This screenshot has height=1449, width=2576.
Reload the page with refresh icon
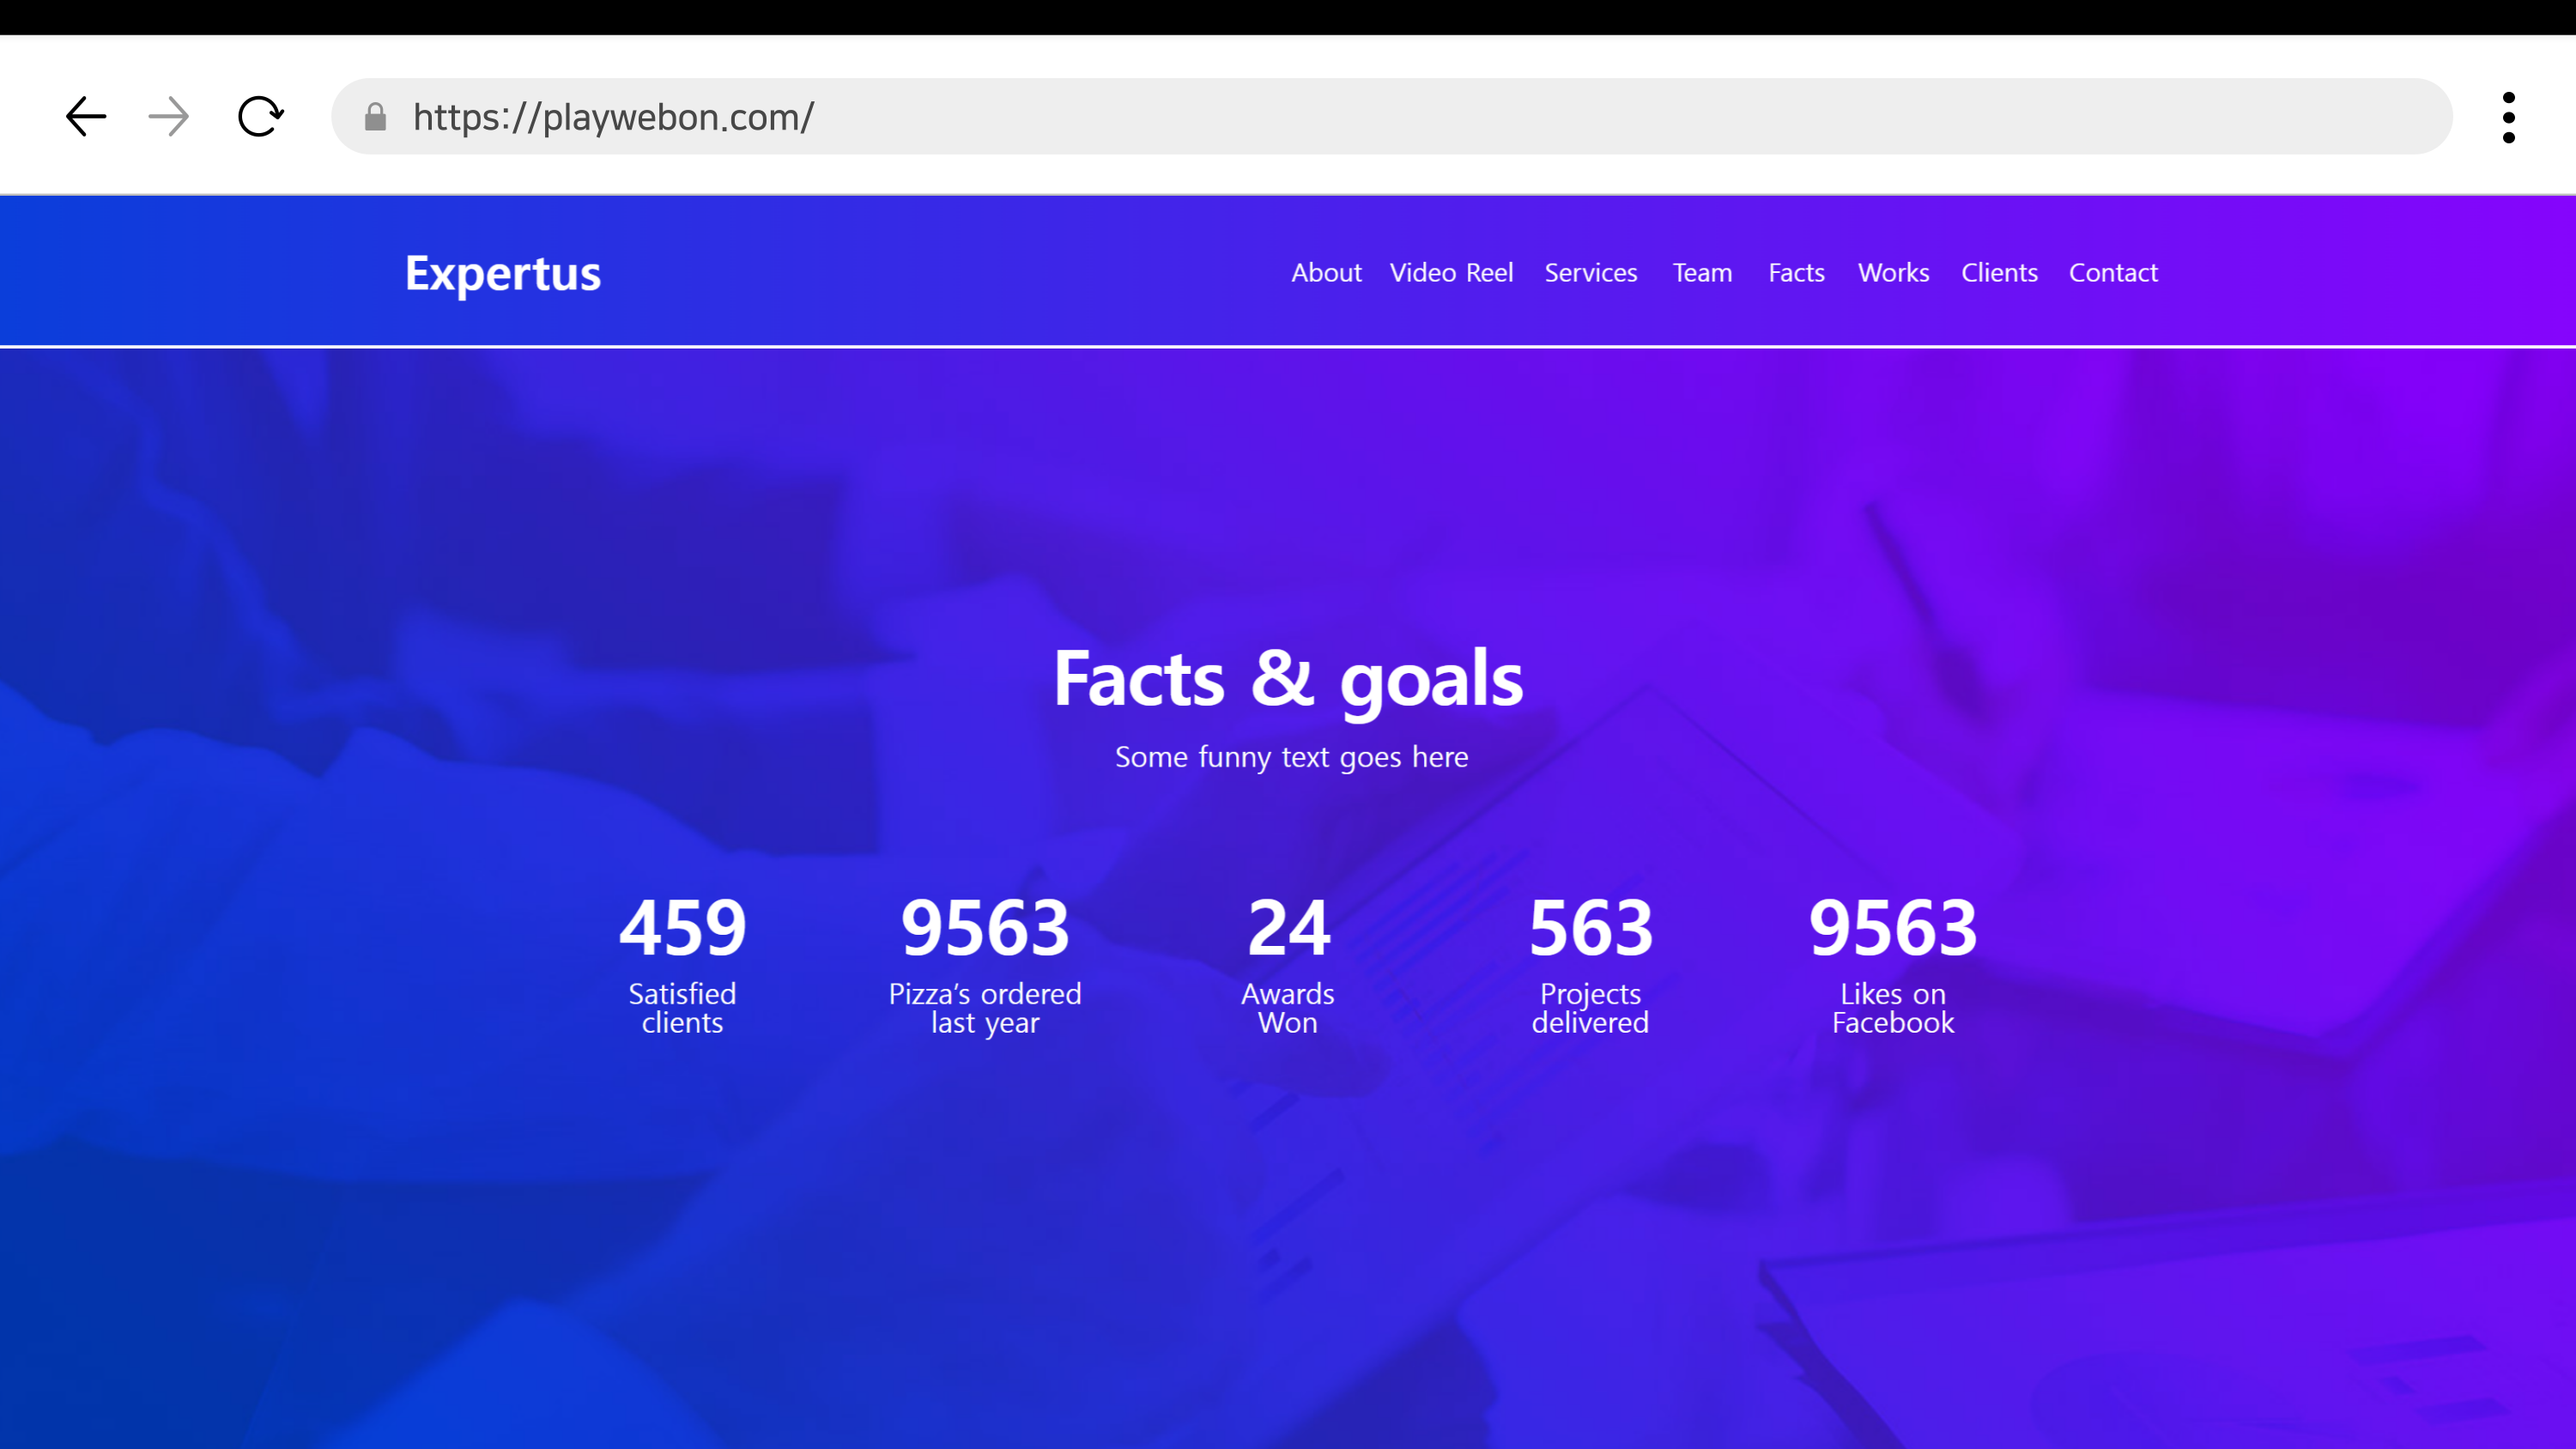click(260, 117)
